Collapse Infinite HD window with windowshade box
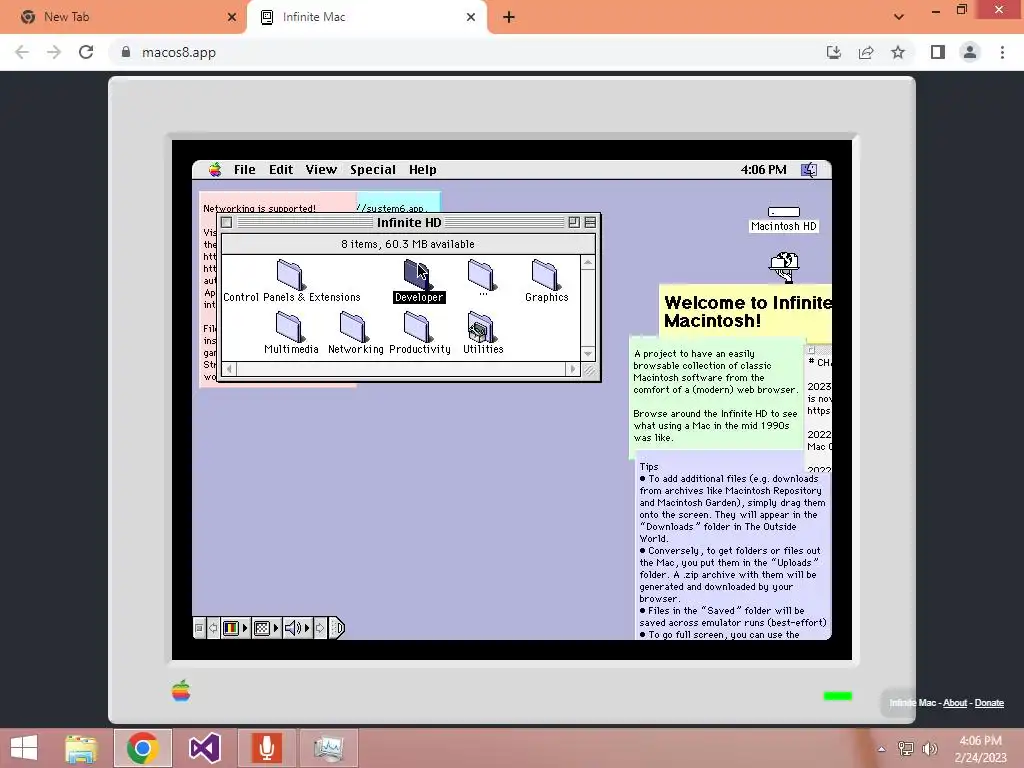Screen dimensions: 1024x768 pyautogui.click(x=590, y=223)
